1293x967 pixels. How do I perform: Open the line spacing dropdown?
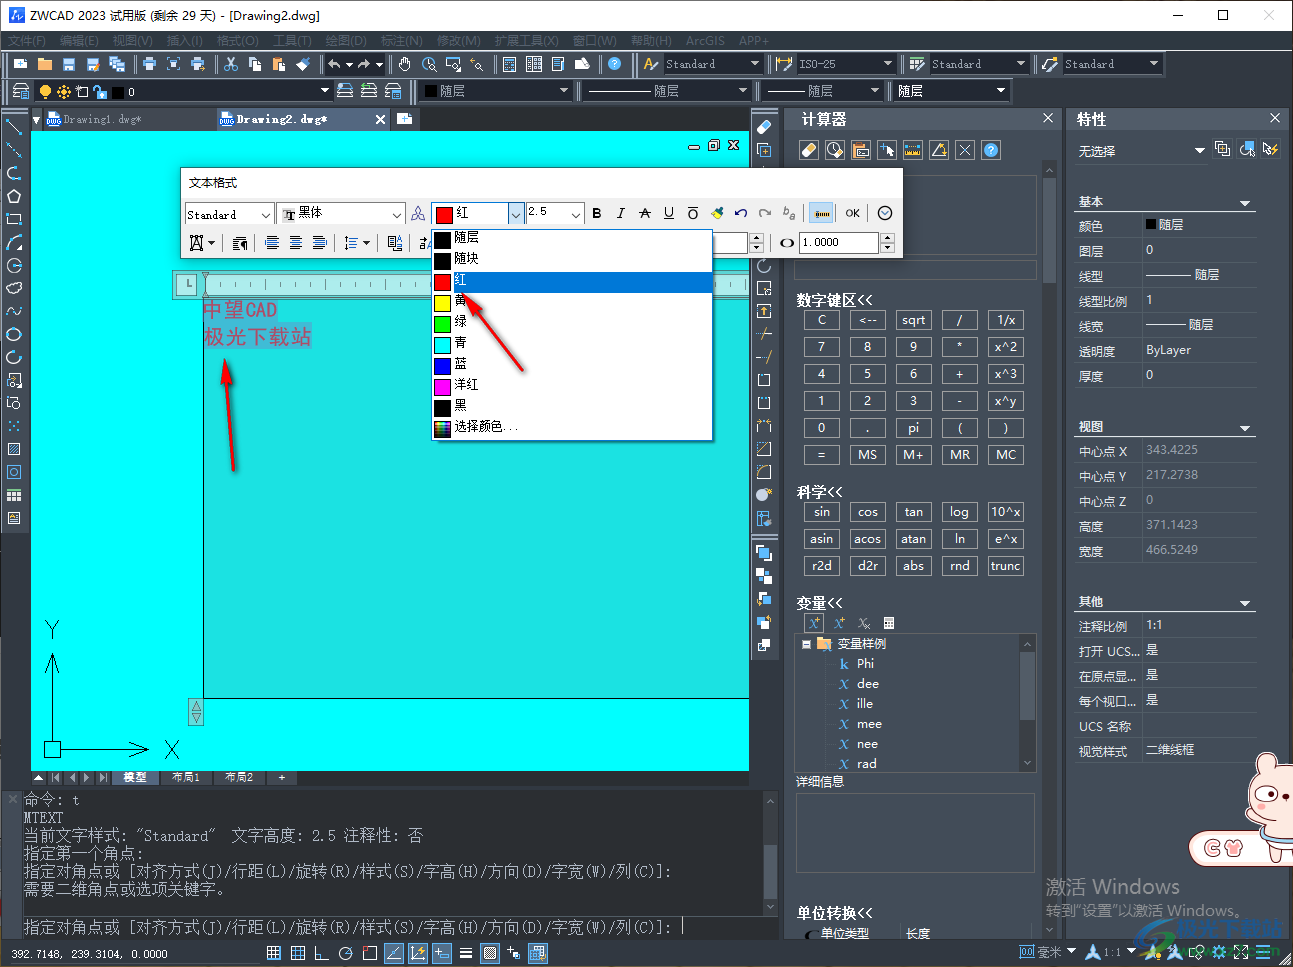click(x=357, y=243)
